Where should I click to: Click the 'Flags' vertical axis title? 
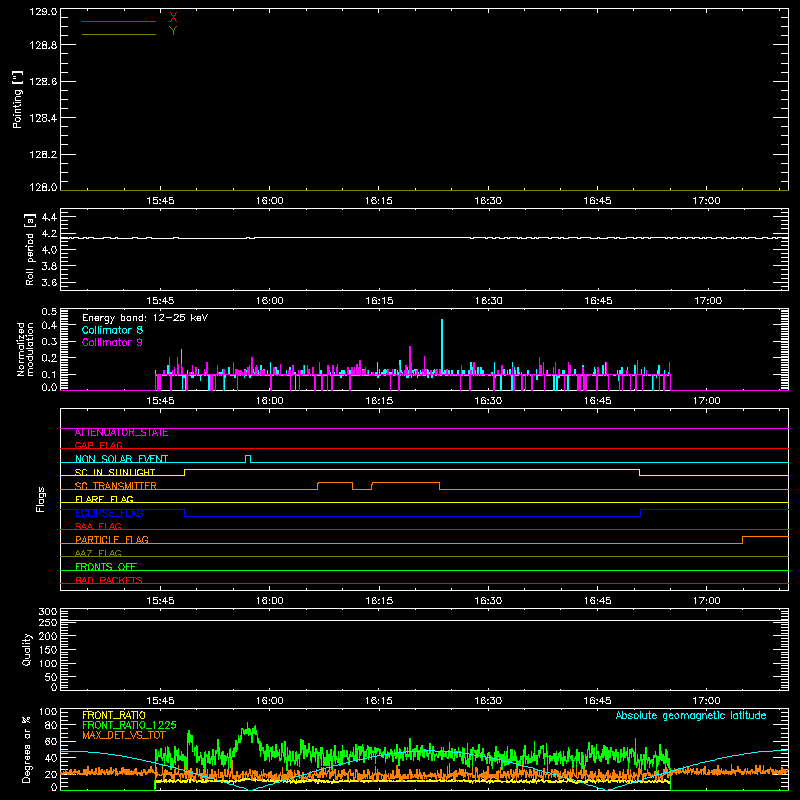point(40,499)
